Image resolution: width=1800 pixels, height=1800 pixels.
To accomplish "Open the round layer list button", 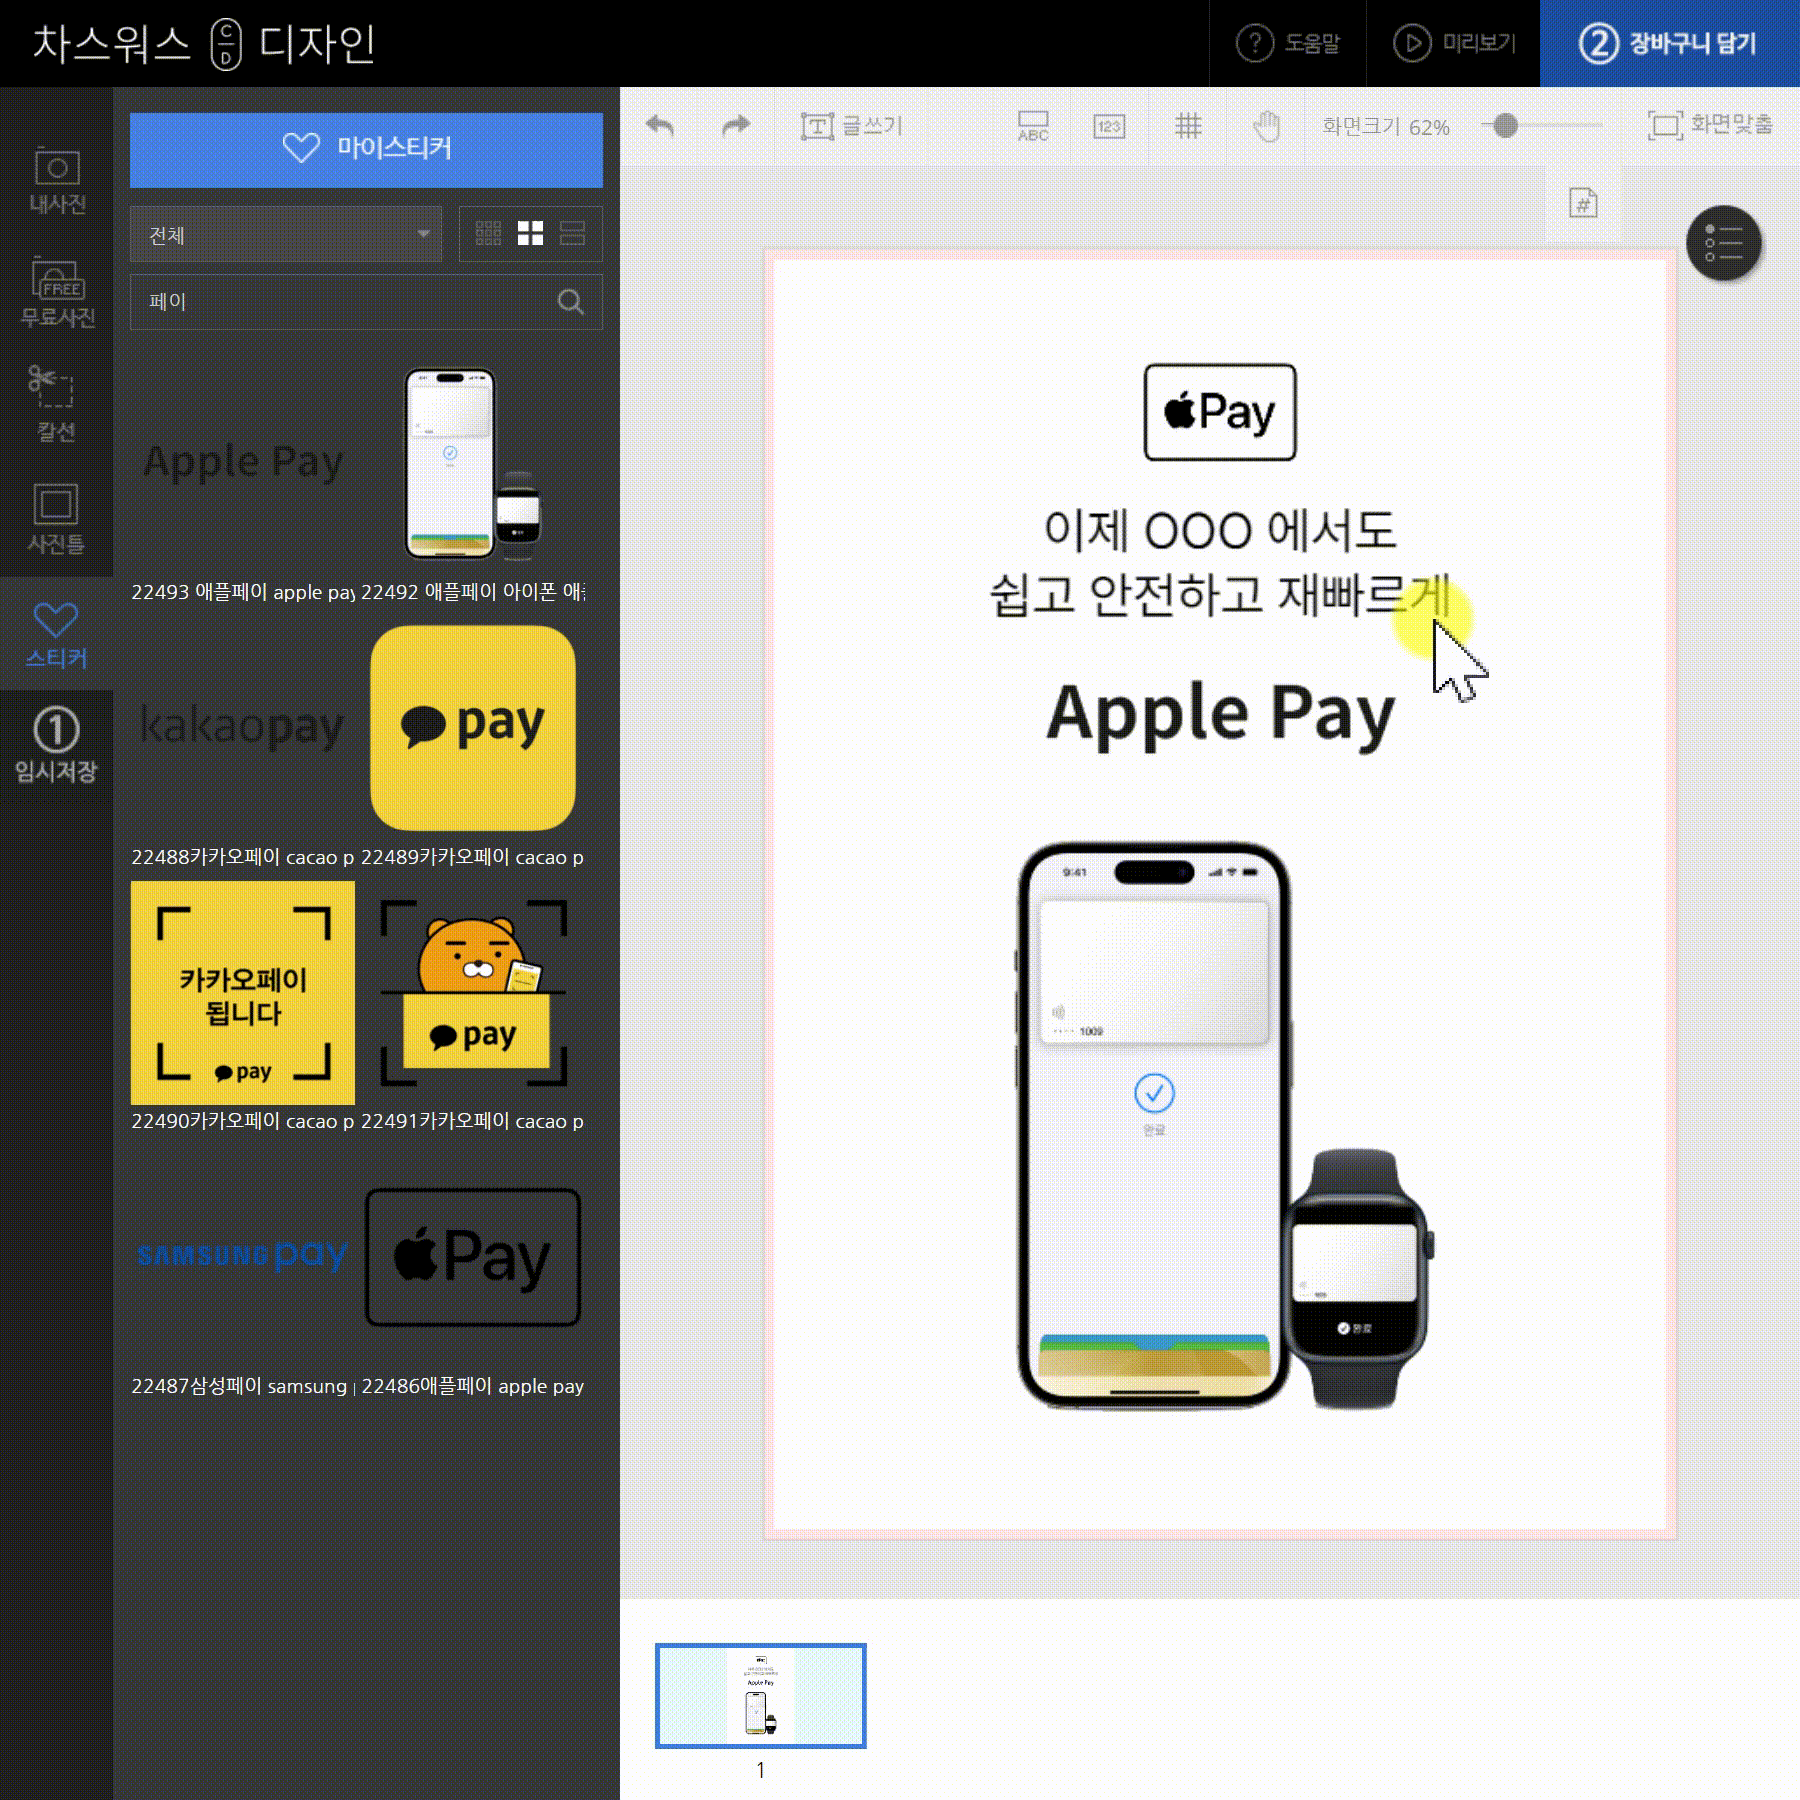I will pyautogui.click(x=1724, y=243).
